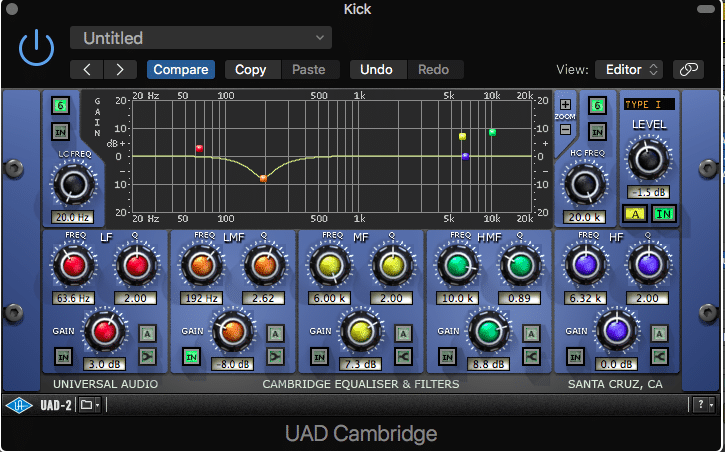725x452 pixels.
Task: Click the purple HF GAIN knob
Action: pyautogui.click(x=617, y=331)
